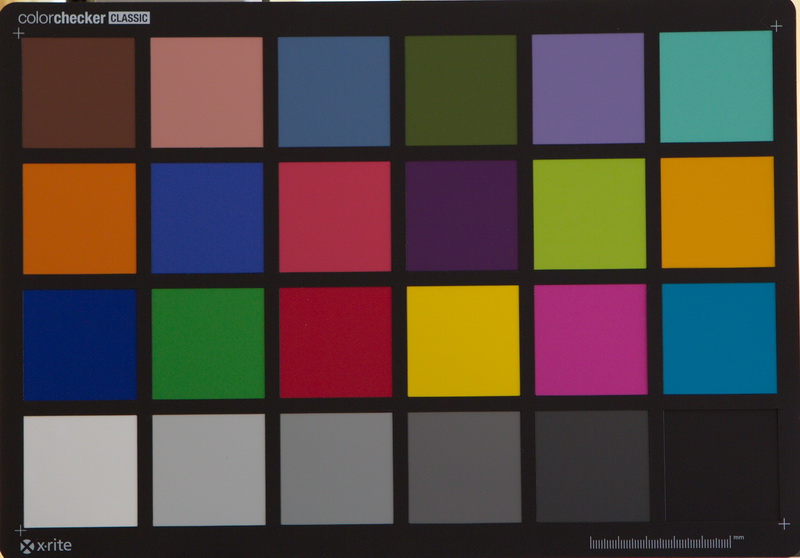The height and width of the screenshot is (558, 800).
Task: Choose the moderate rose red swatch
Action: (335, 217)
